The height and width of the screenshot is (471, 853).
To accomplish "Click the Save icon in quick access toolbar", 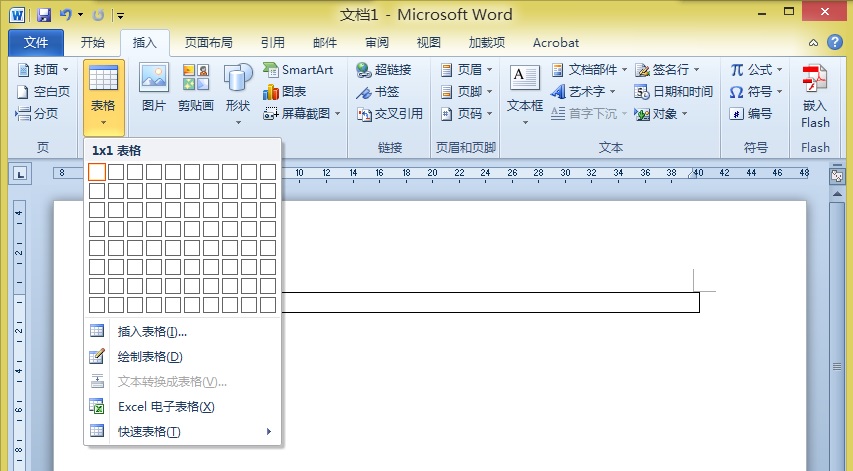I will point(44,16).
